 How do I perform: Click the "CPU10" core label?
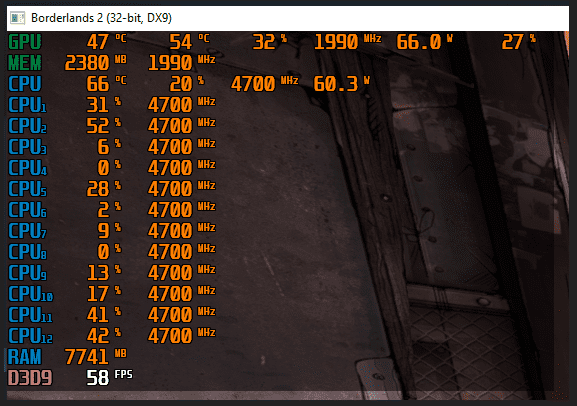[31, 294]
